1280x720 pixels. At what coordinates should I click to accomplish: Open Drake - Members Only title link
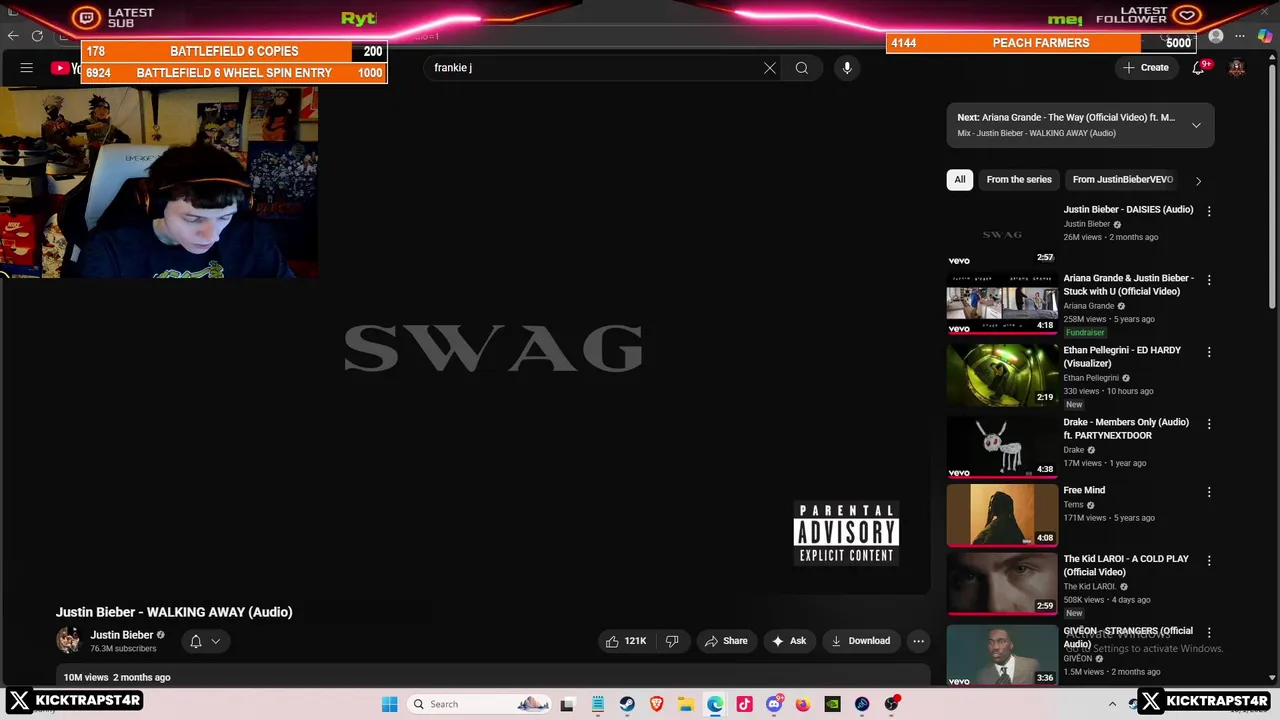tap(1126, 429)
